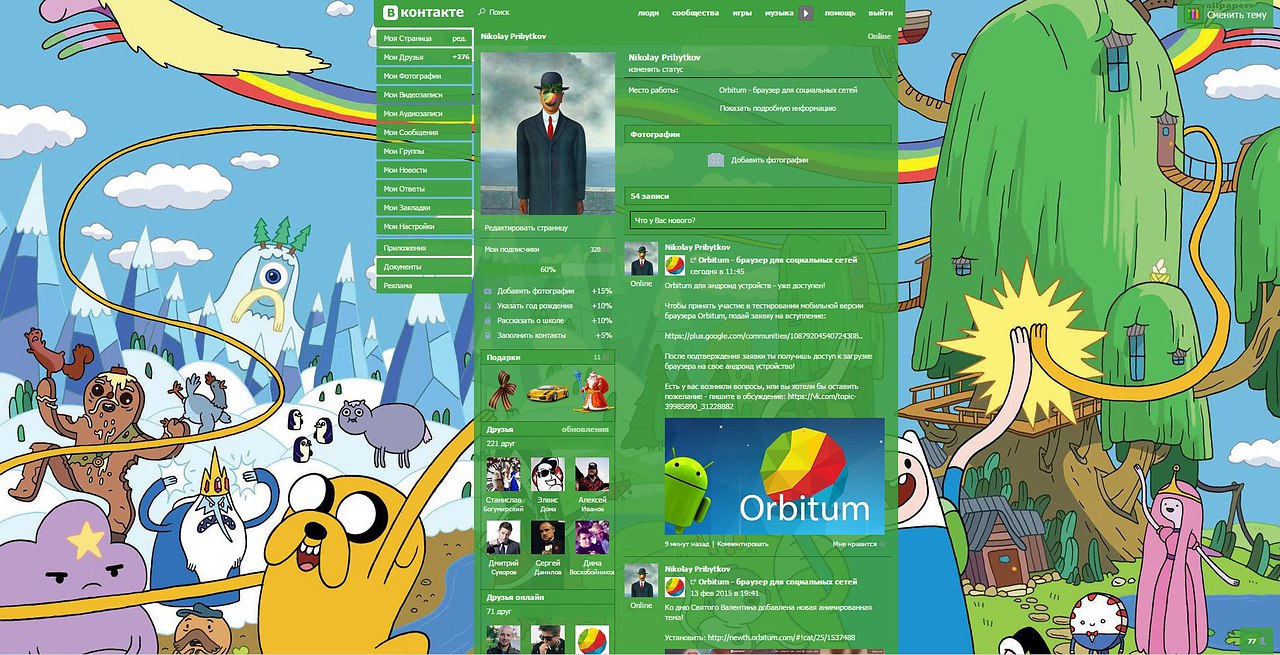Click the colored pencils theme icon

pos(1193,14)
